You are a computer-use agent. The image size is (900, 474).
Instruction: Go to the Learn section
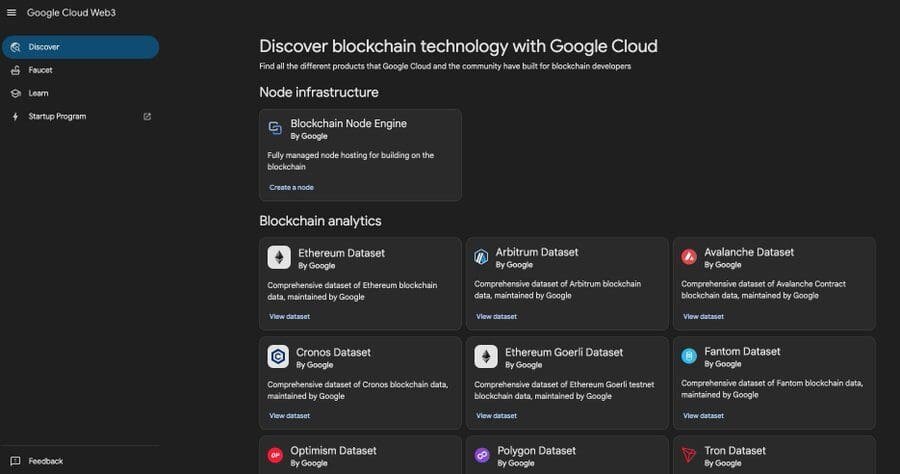coord(38,93)
